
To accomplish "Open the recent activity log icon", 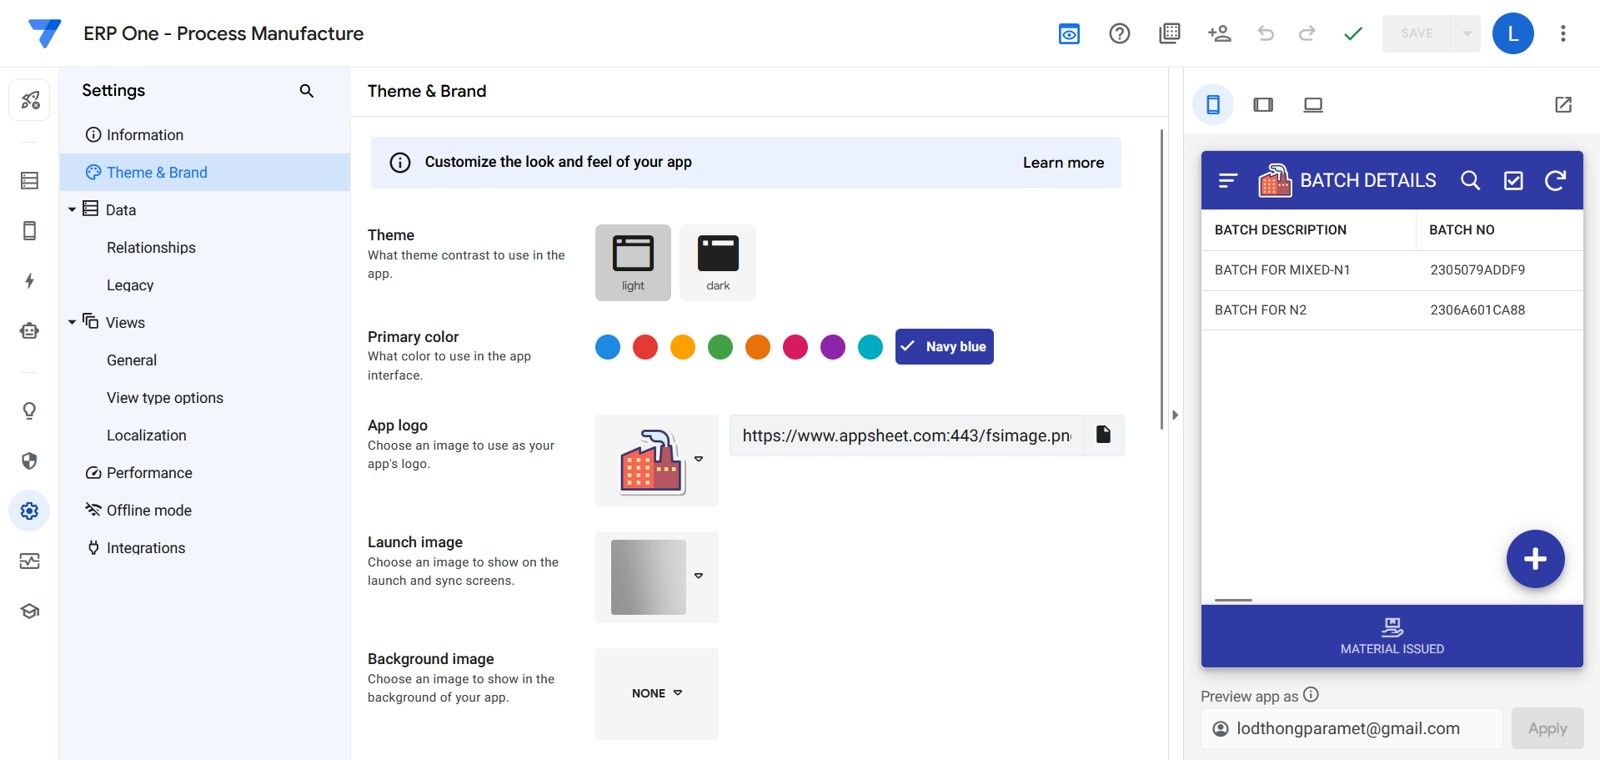I will click(1169, 34).
